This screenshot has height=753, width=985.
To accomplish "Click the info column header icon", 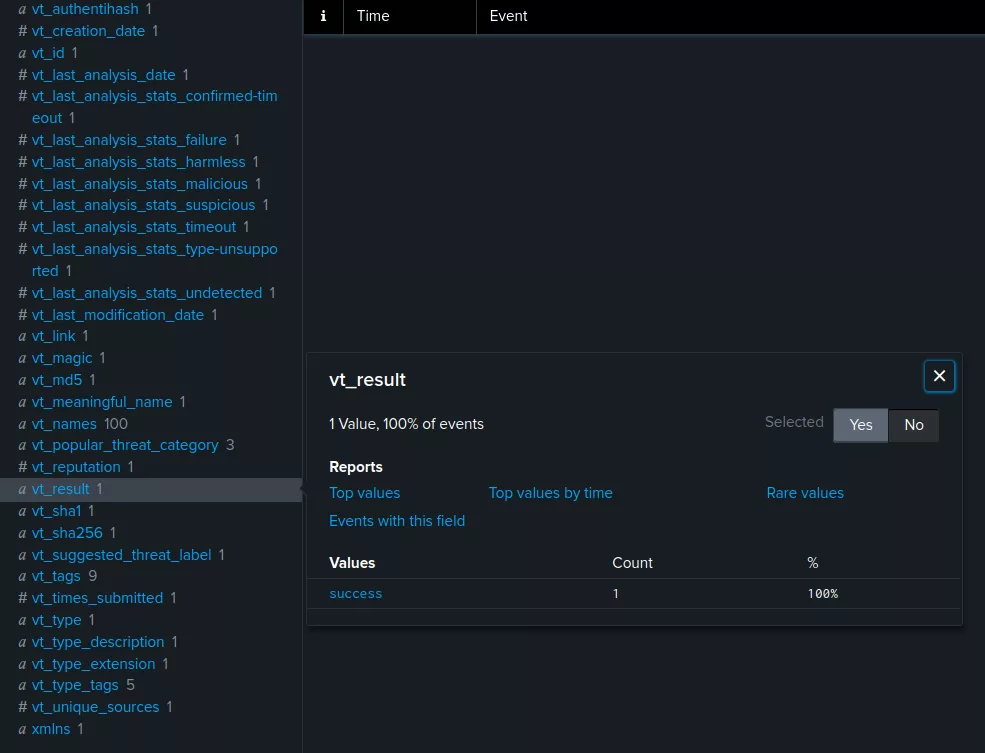I will pos(323,16).
